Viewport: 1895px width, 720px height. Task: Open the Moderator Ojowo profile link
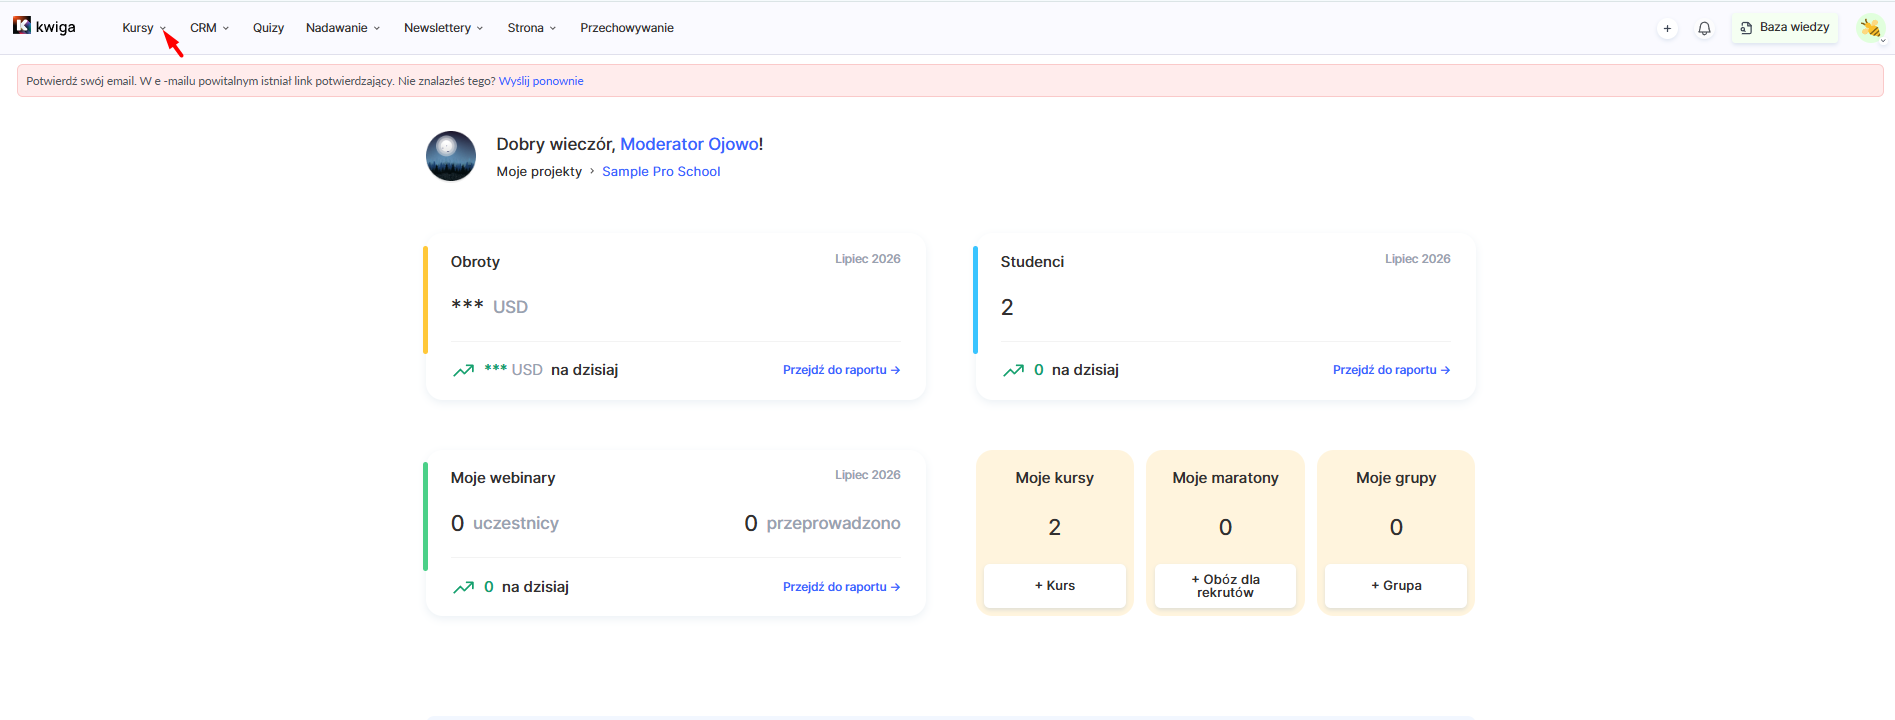(x=689, y=144)
